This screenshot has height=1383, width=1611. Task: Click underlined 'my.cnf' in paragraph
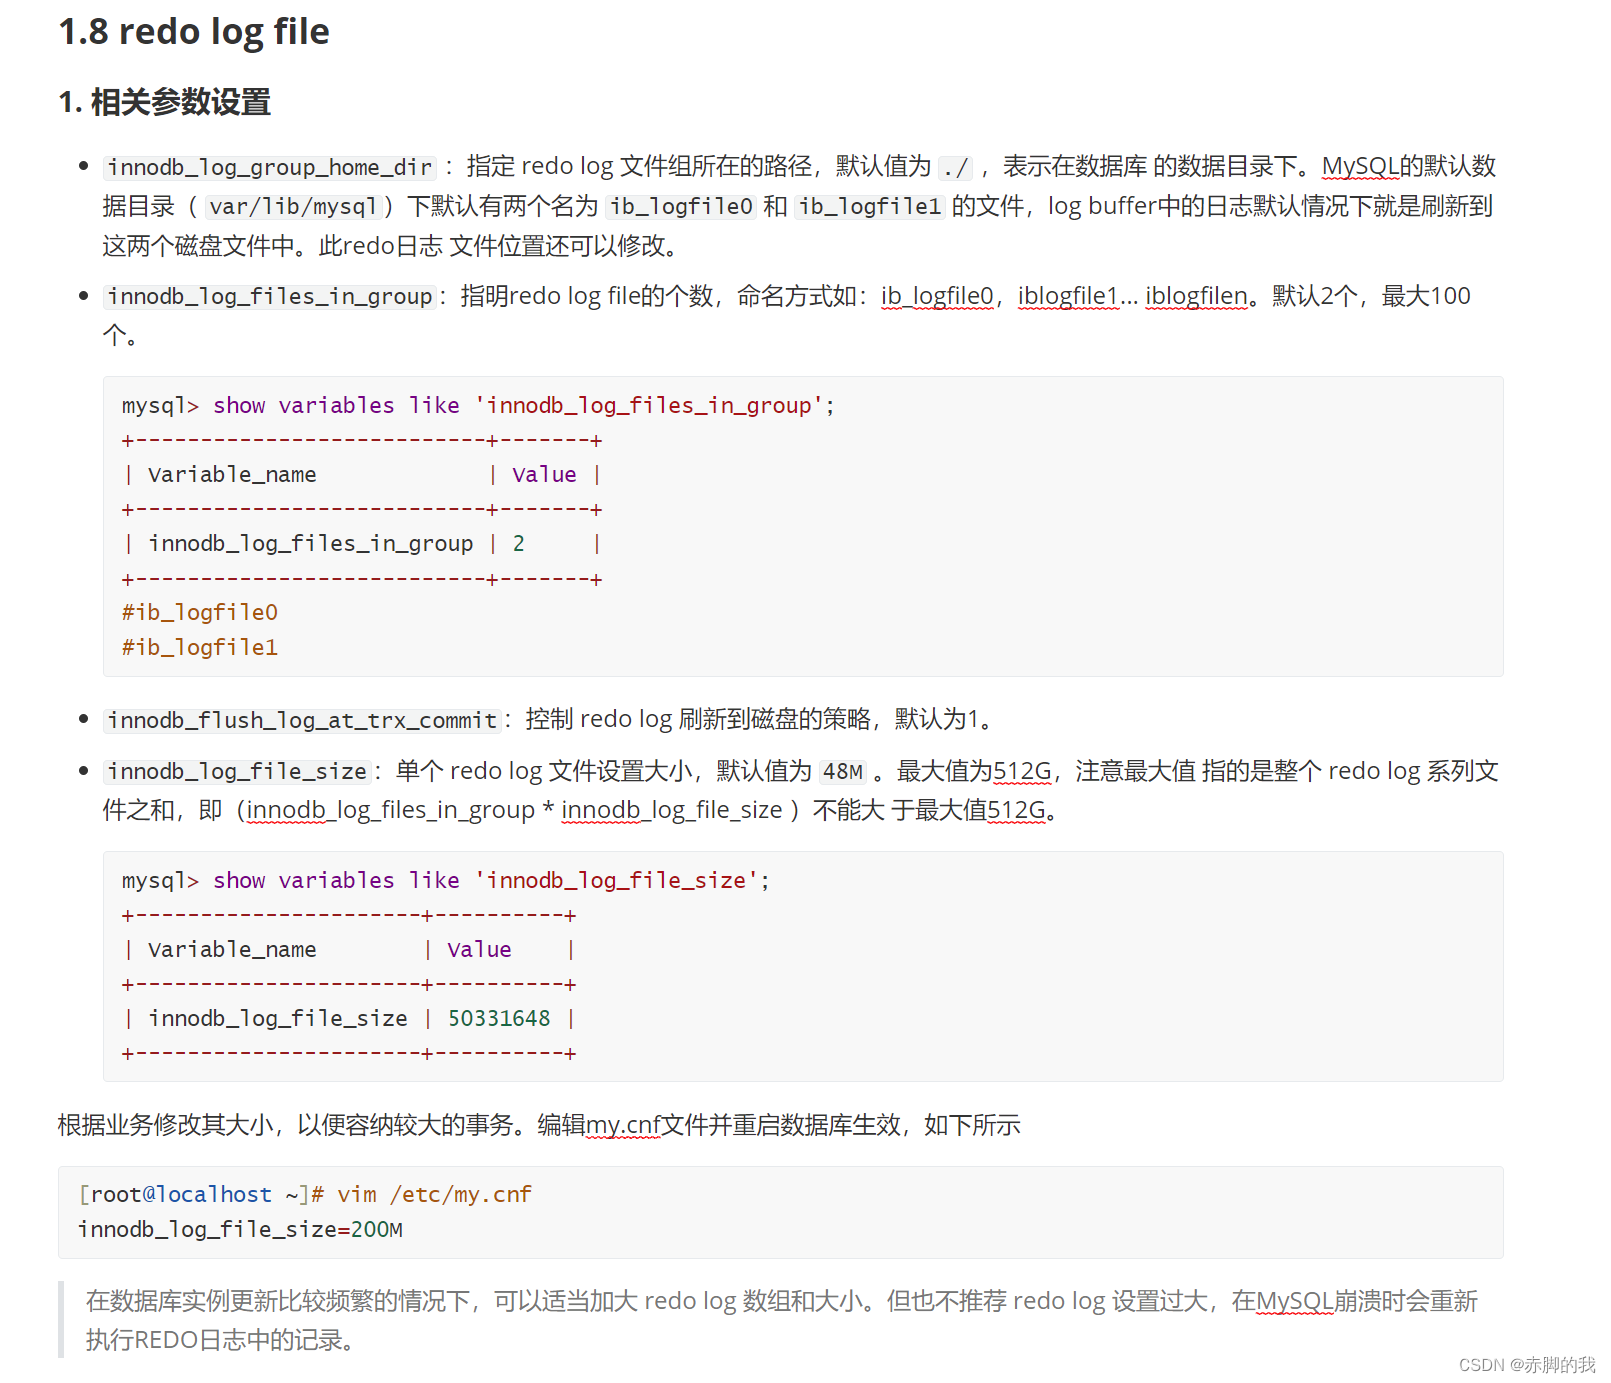point(623,1126)
